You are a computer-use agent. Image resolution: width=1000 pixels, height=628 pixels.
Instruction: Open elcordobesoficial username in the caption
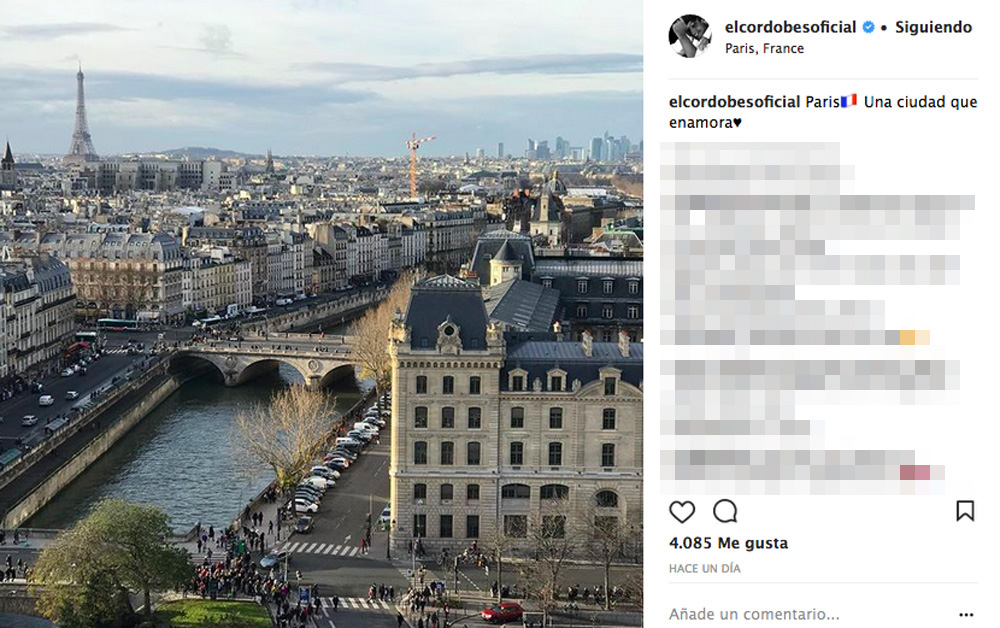click(x=734, y=102)
